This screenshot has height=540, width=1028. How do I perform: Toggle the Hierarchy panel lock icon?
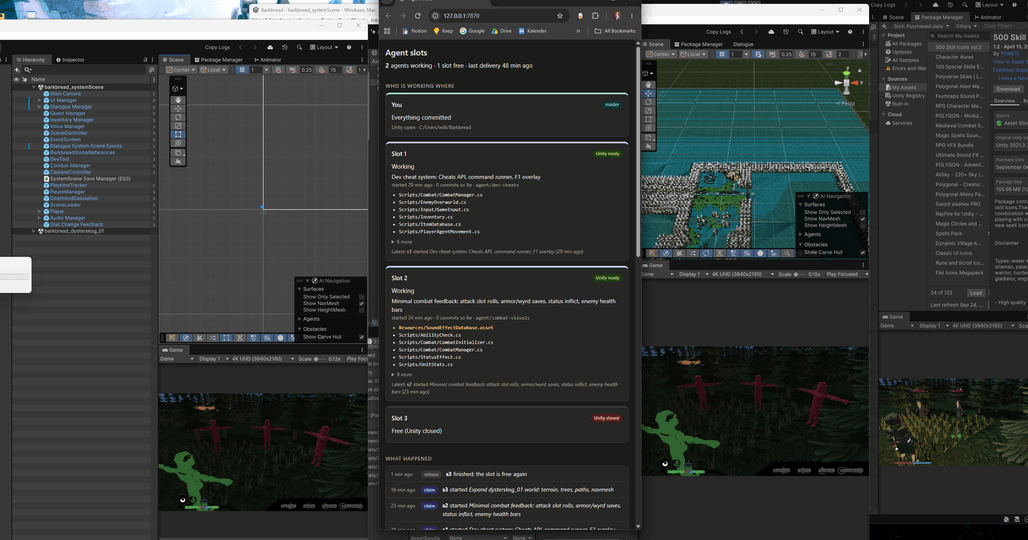[x=145, y=60]
